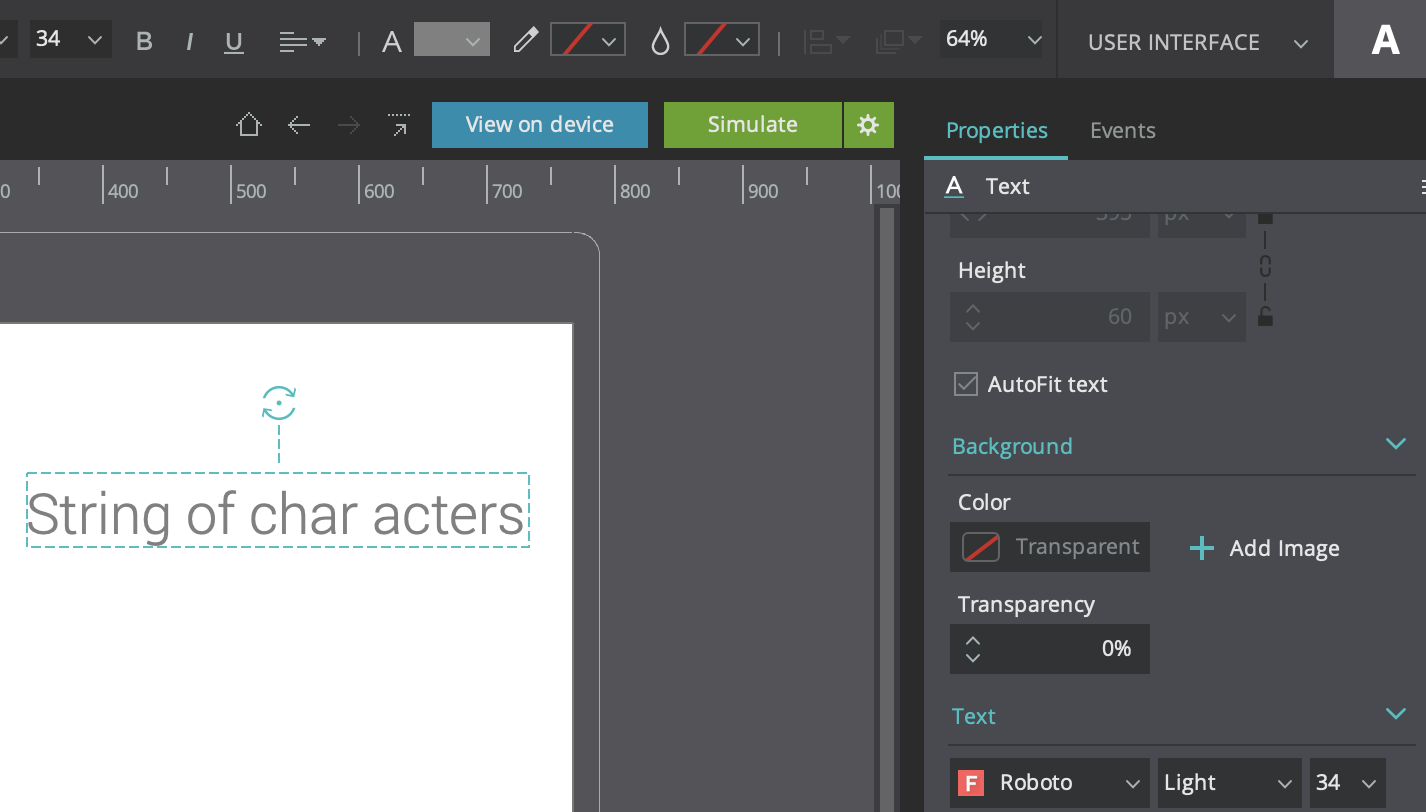Toggle bold formatting in the toolbar

(144, 41)
